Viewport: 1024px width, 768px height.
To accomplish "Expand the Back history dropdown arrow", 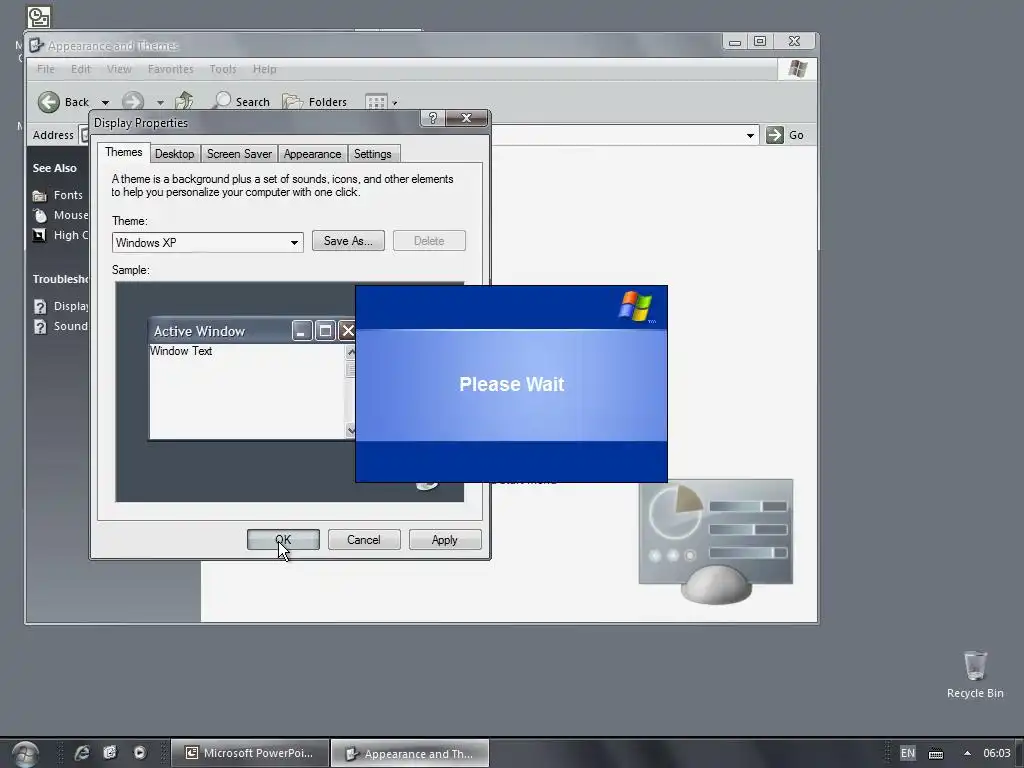I will [105, 103].
